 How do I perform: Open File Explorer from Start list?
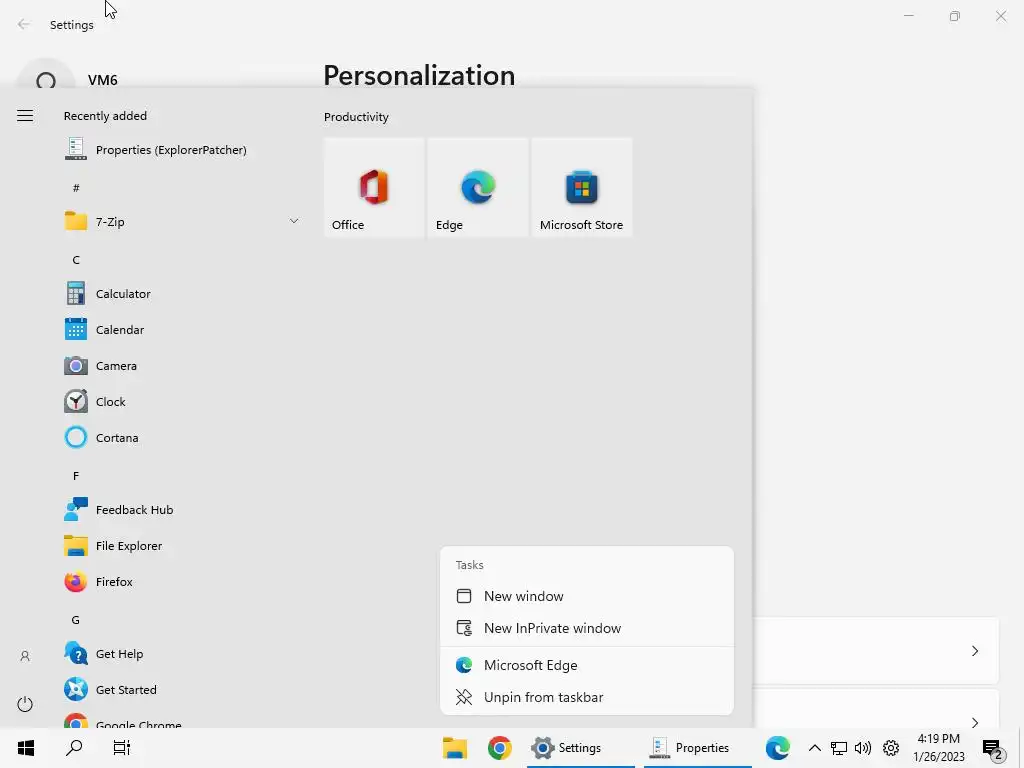(x=182, y=545)
